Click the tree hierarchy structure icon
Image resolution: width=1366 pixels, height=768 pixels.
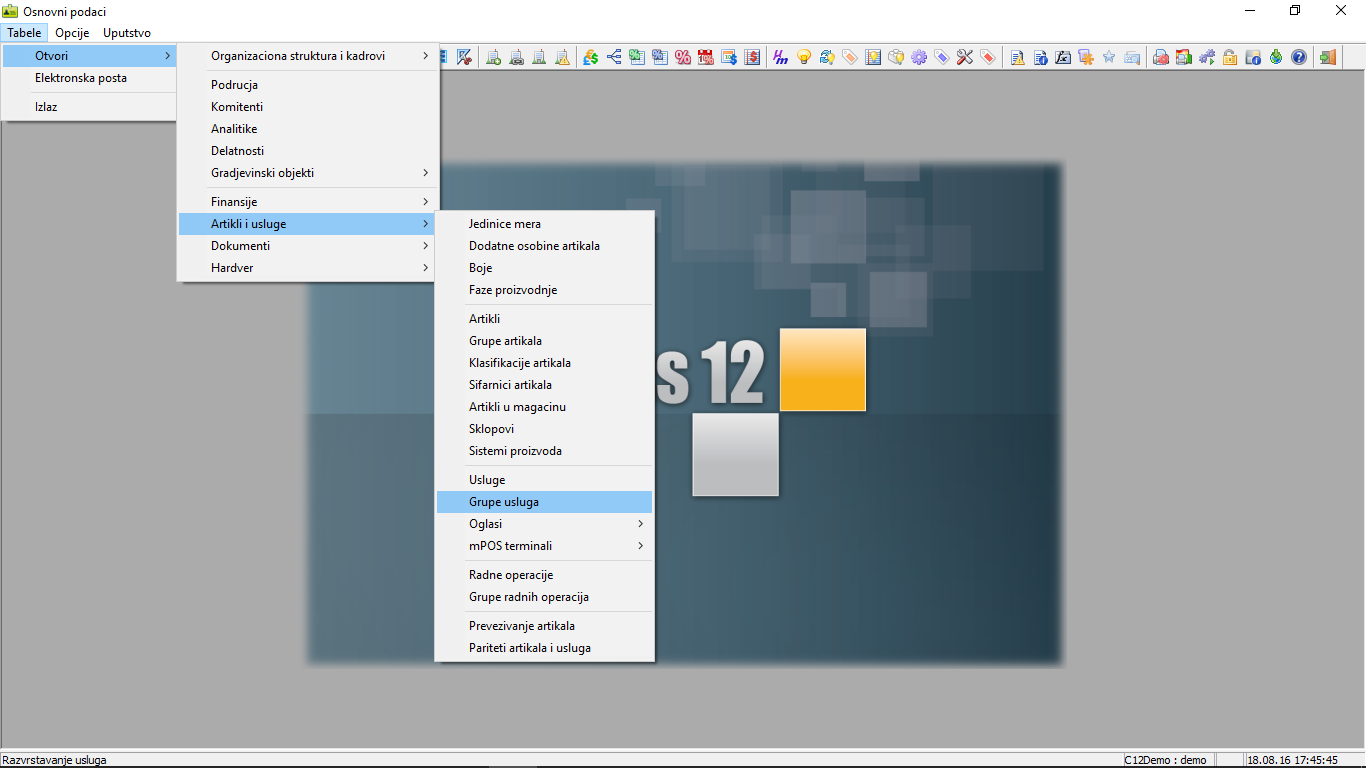coord(613,57)
